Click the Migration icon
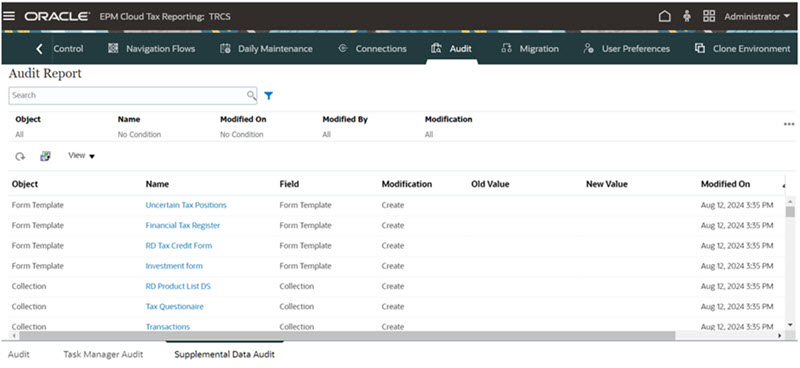 507,48
